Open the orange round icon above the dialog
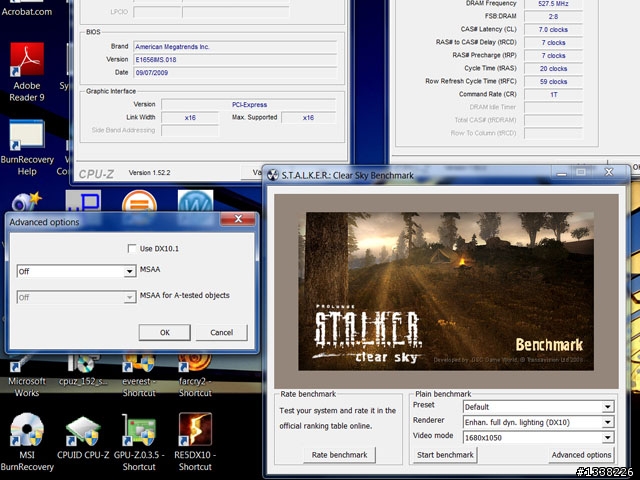This screenshot has height=480, width=640. pyautogui.click(x=139, y=201)
